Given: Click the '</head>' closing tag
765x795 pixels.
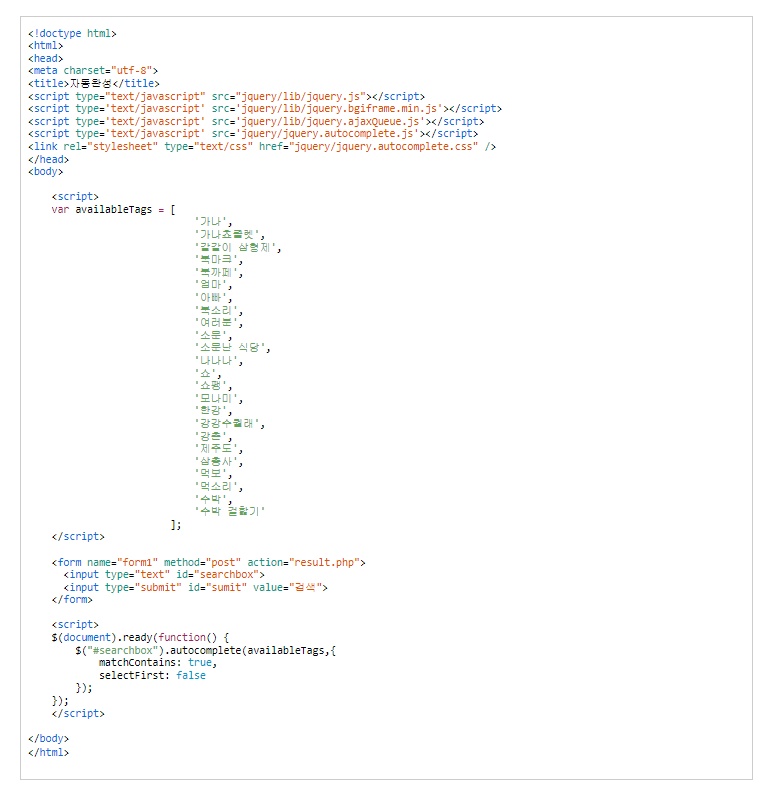Looking at the screenshot, I should [48, 159].
